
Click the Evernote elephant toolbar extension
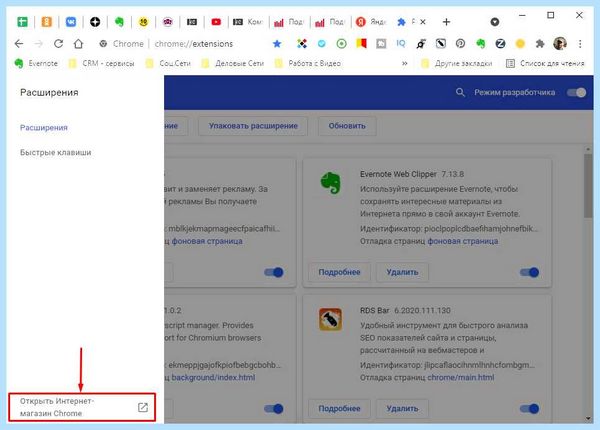481,44
